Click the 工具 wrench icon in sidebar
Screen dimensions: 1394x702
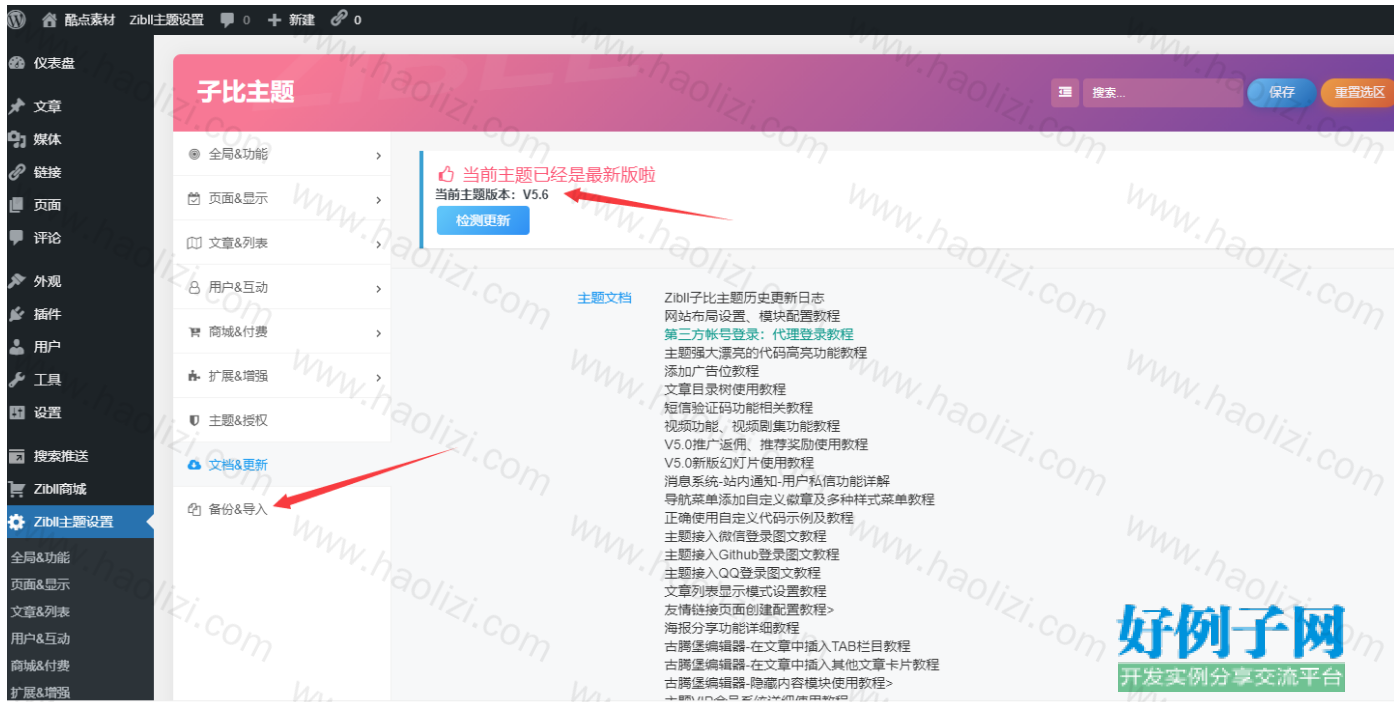tap(17, 380)
